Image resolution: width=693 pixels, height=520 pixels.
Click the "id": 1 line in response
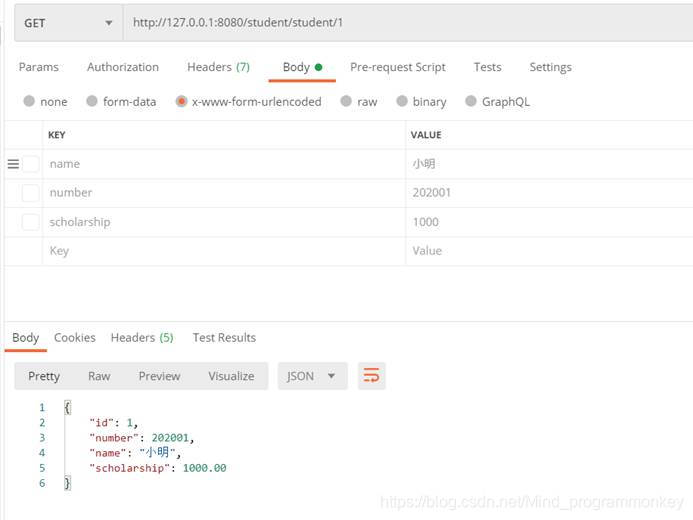point(114,423)
